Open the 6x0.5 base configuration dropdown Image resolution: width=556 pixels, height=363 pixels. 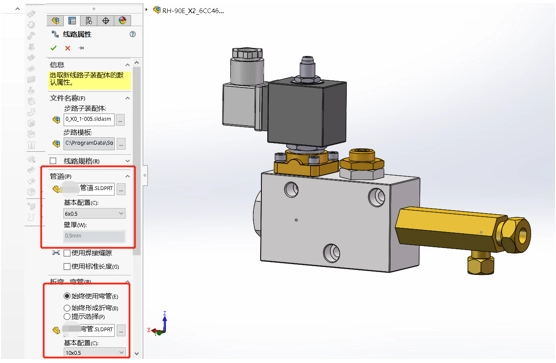94,213
